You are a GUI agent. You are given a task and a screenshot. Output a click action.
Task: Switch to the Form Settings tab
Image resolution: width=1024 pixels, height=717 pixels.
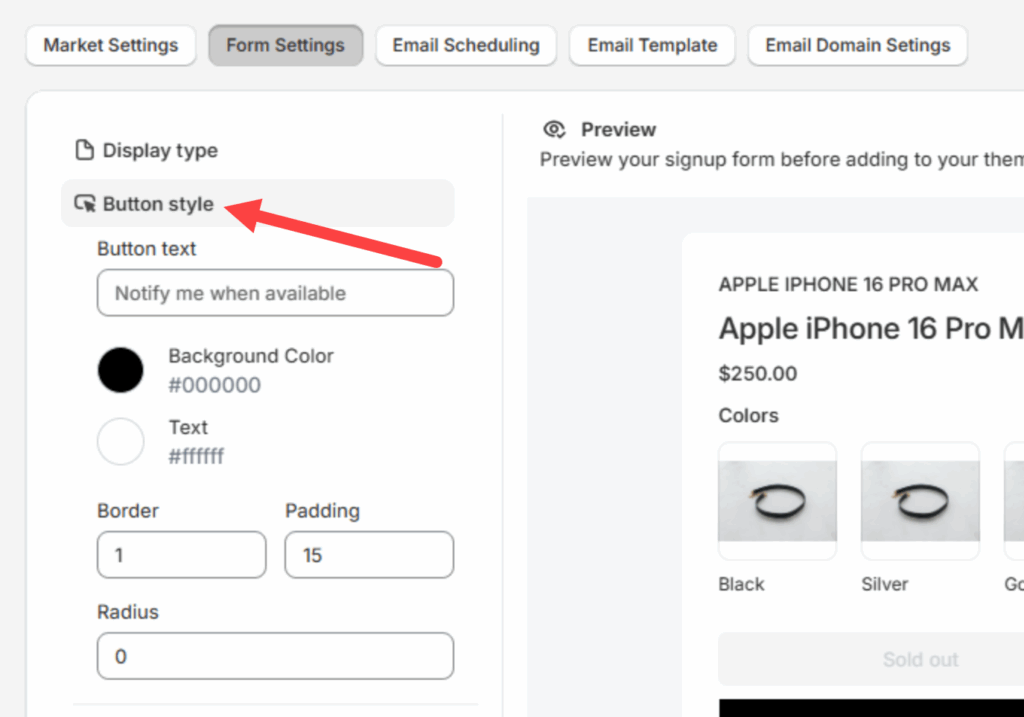[x=285, y=45]
